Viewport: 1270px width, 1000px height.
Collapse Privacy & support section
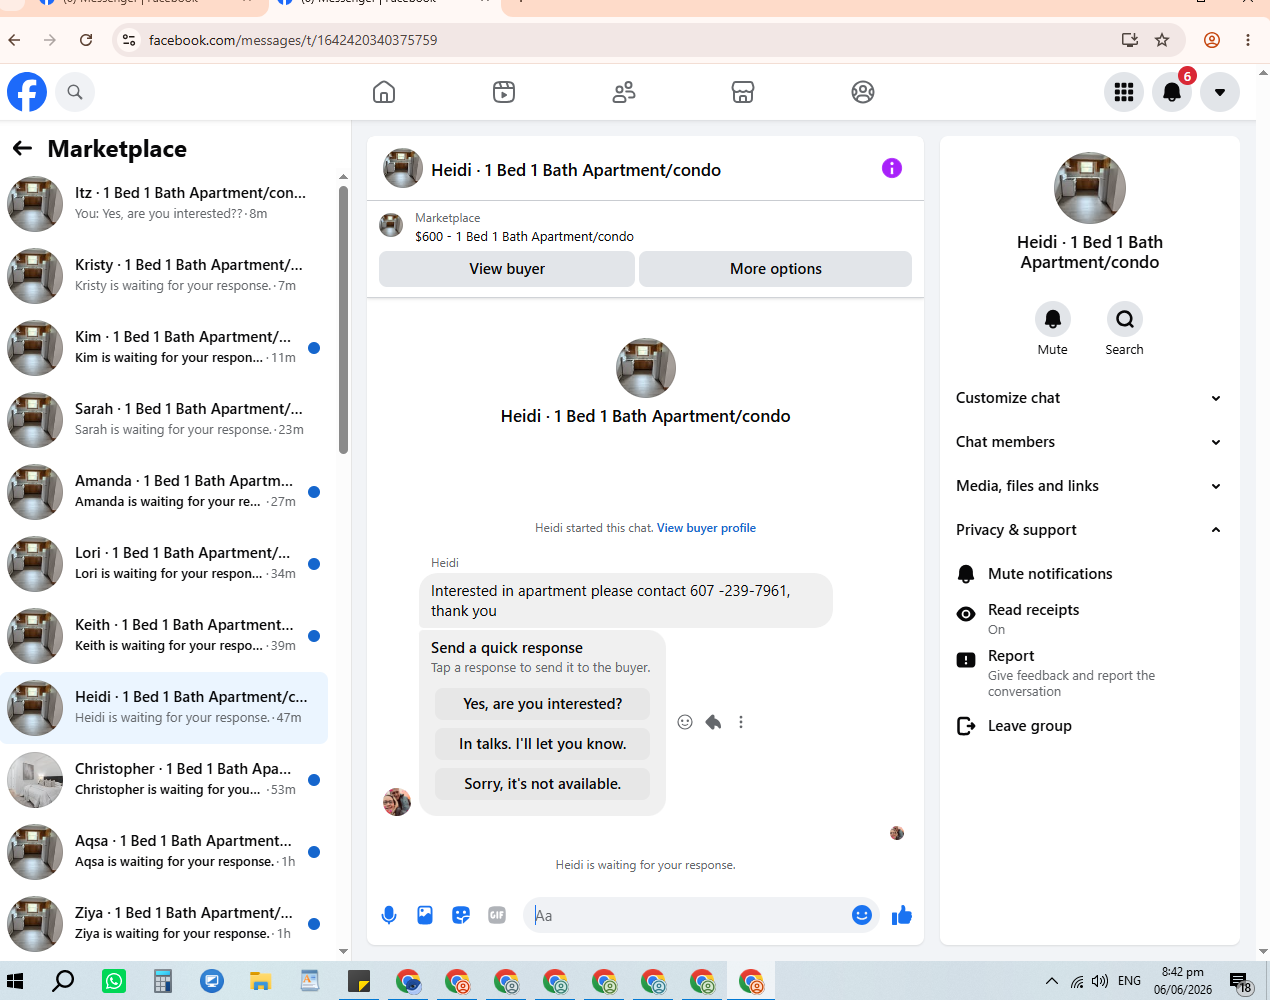tap(1089, 530)
